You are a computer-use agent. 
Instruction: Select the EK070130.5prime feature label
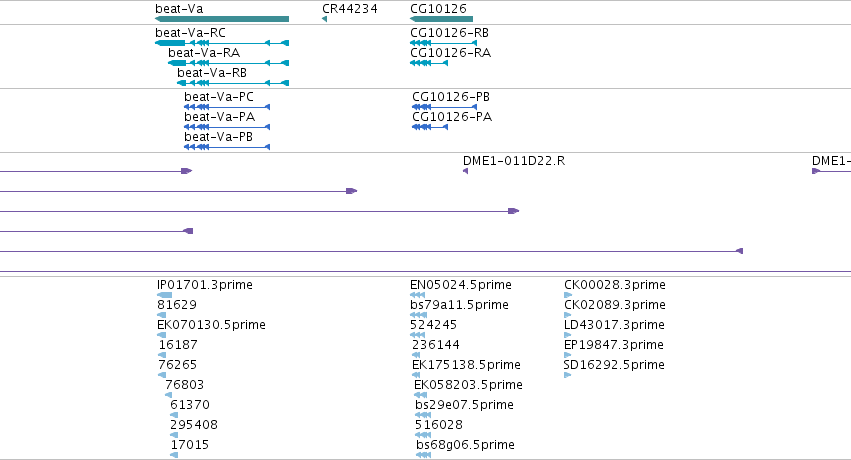[211, 324]
